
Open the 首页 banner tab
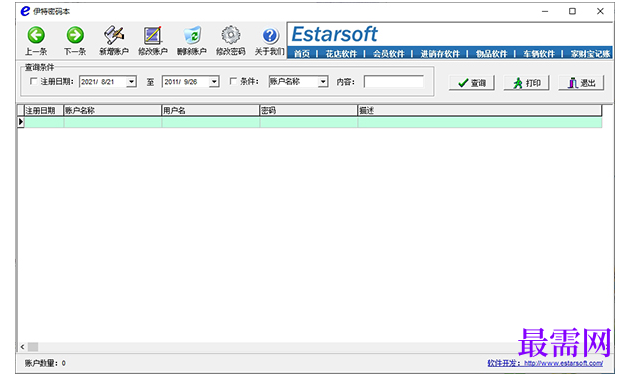pos(302,53)
